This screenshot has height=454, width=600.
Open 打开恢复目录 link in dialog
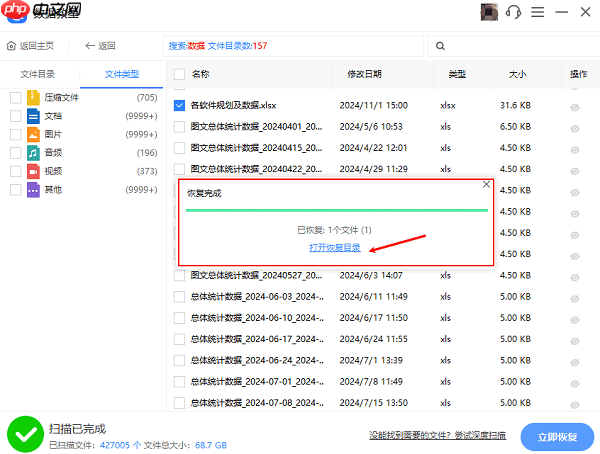335,248
